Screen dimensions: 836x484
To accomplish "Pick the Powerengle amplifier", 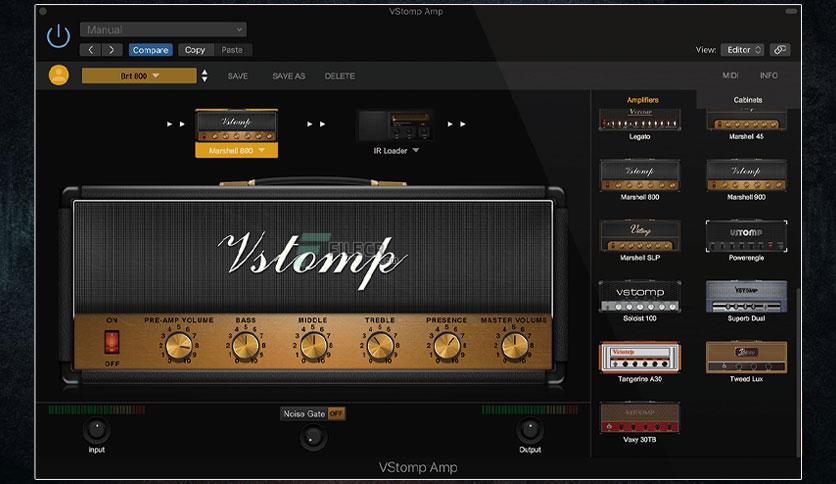I will point(746,236).
